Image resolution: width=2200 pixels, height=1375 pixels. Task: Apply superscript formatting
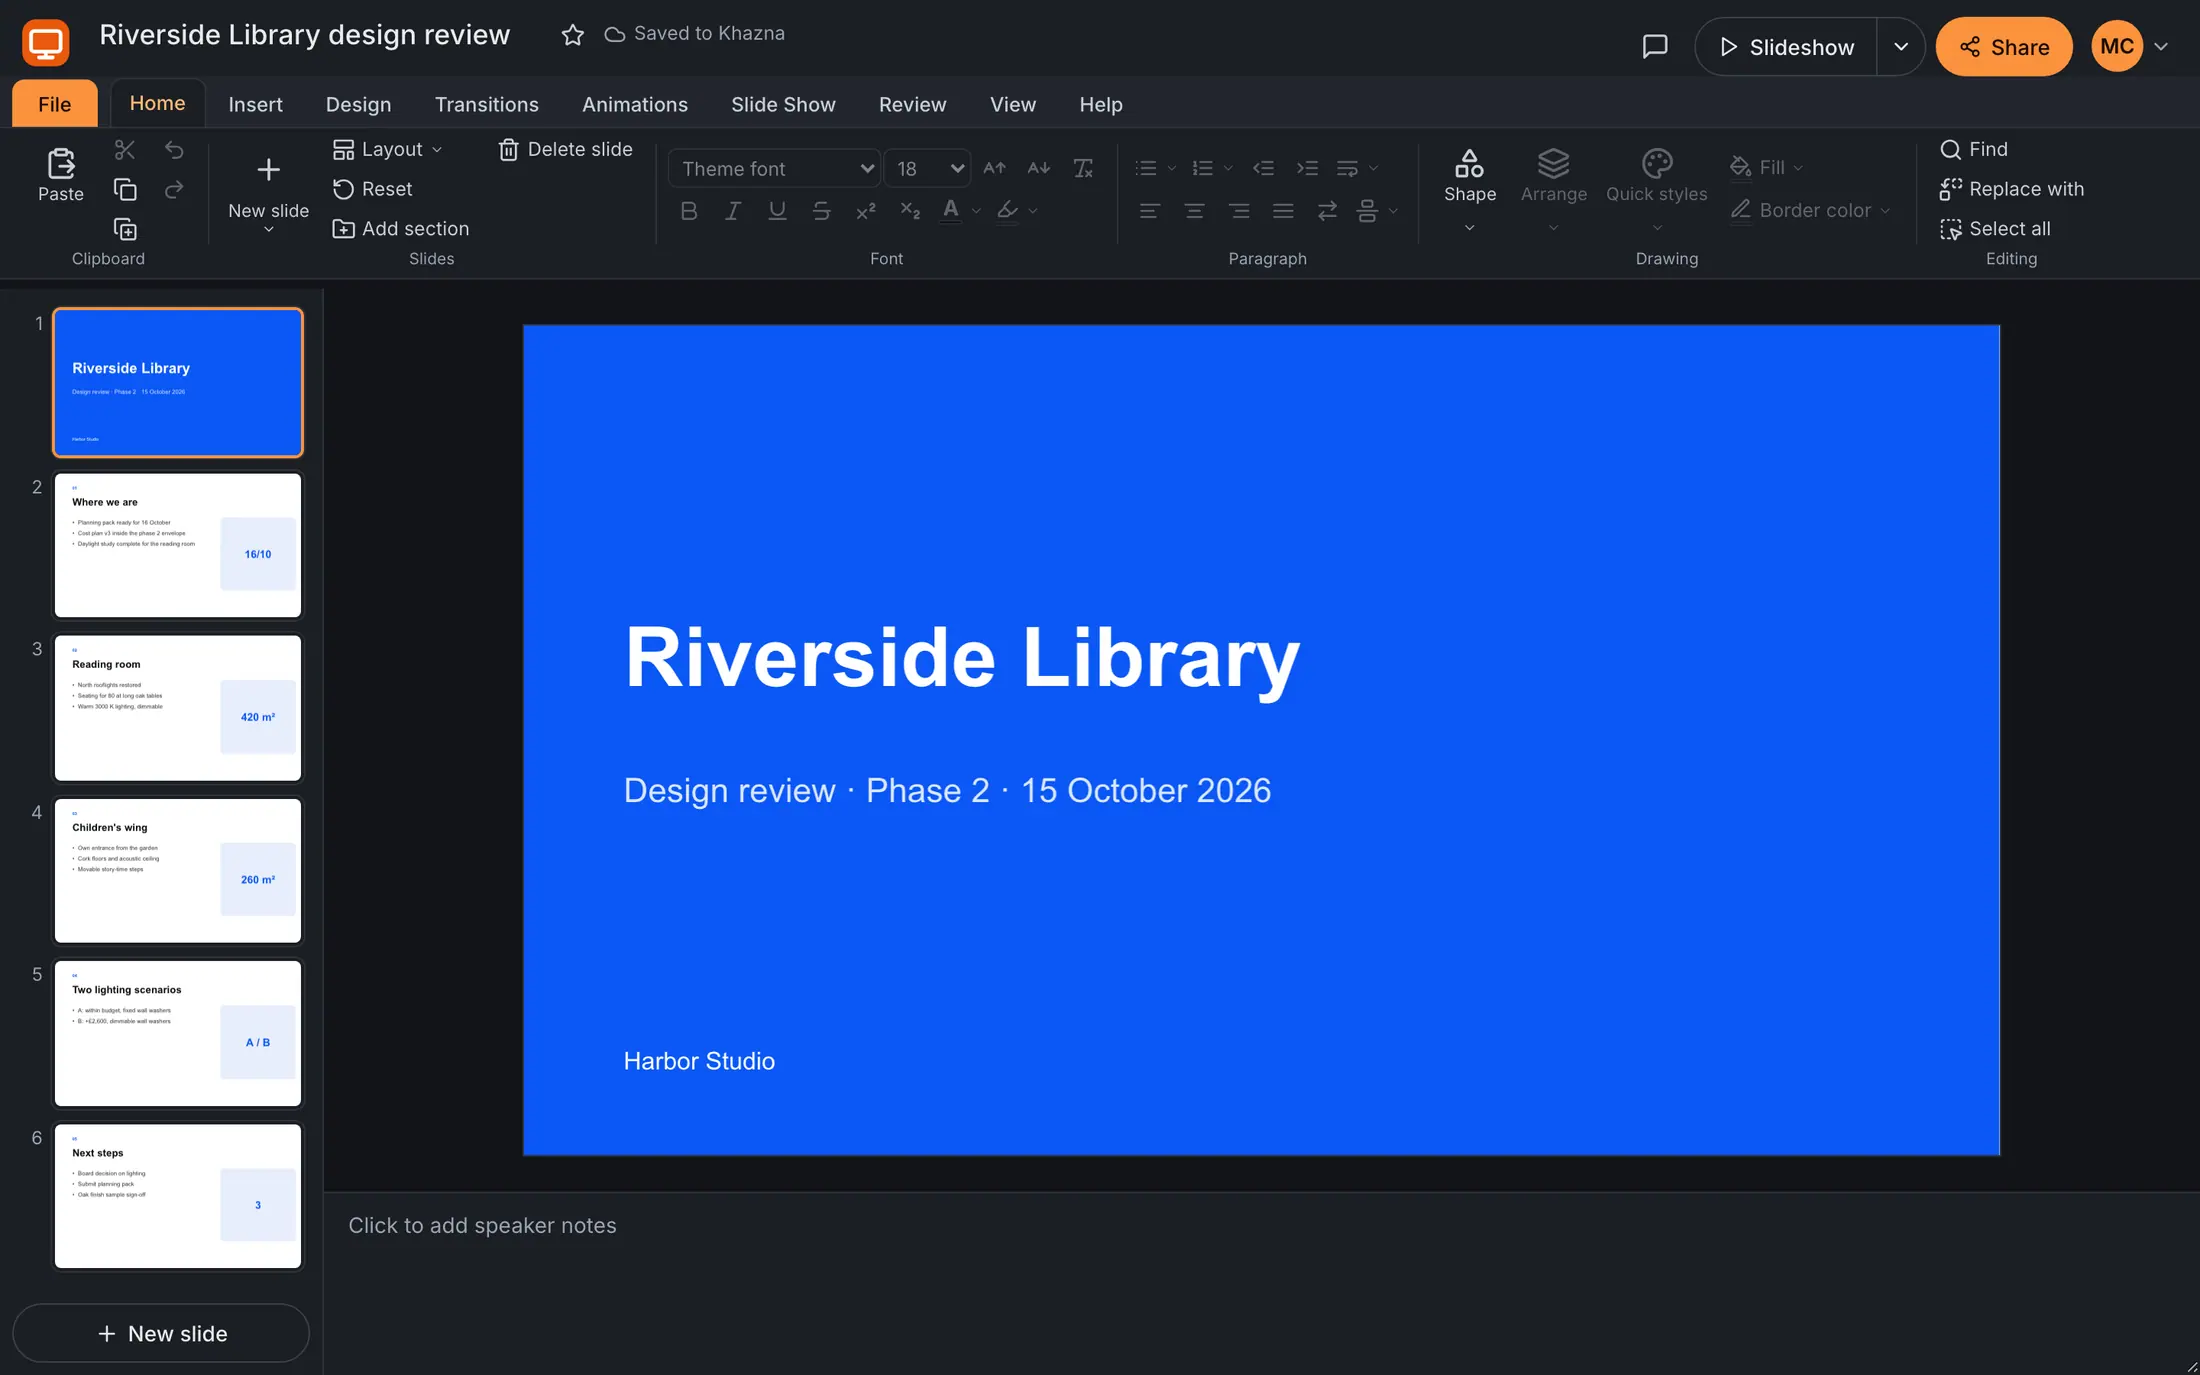pyautogui.click(x=866, y=211)
